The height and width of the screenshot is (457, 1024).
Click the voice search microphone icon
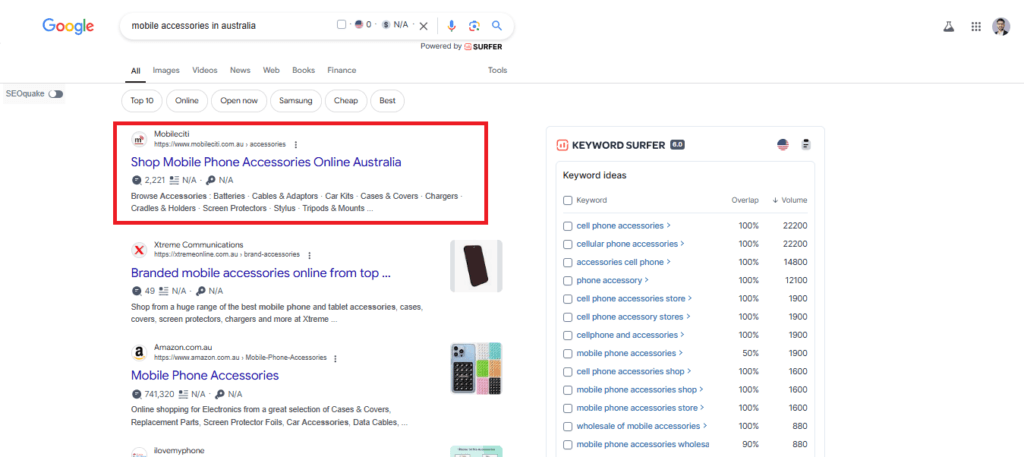click(451, 26)
